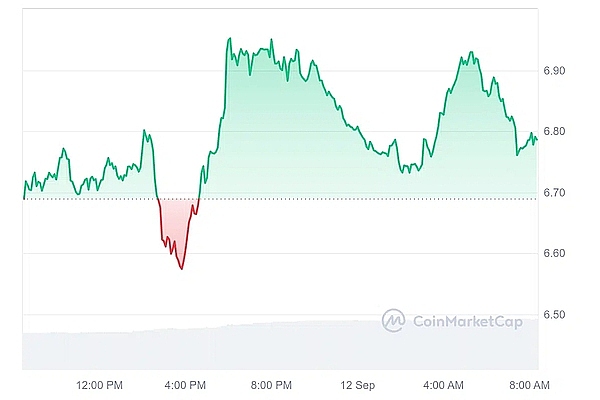The height and width of the screenshot is (400, 600).
Task: Select the 12 Sep date label
Action: (x=359, y=385)
